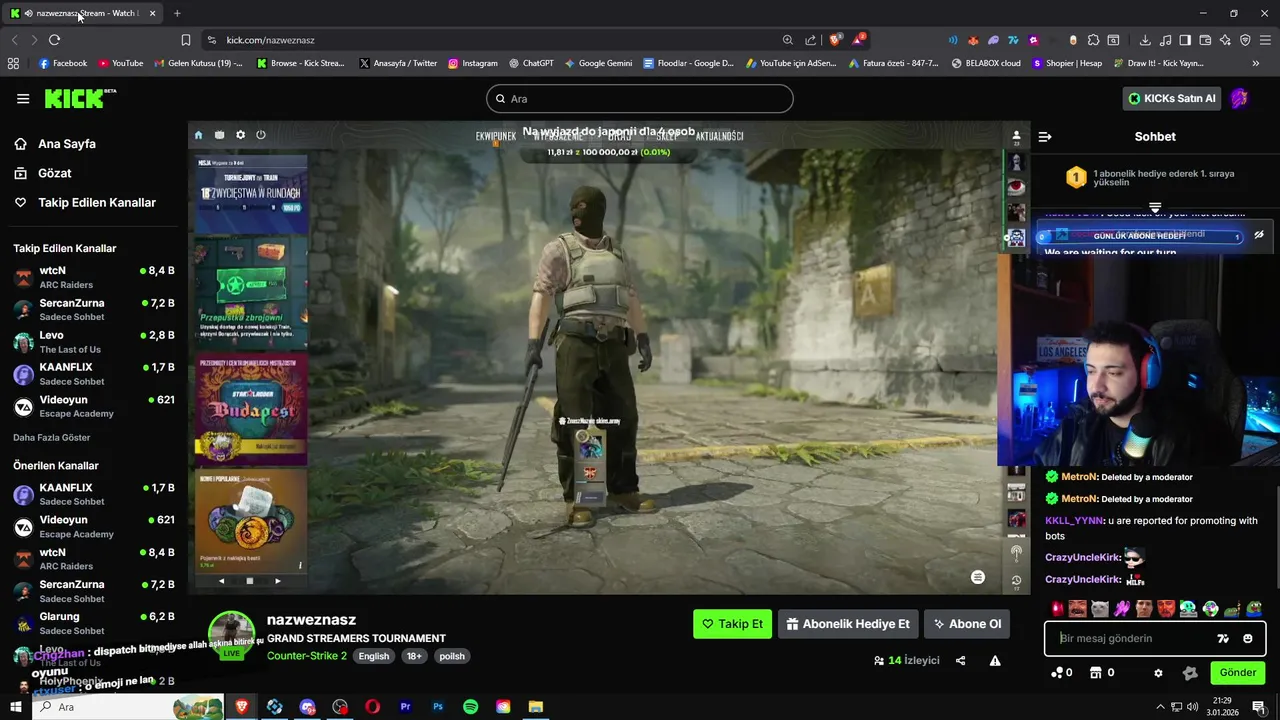Hide the daily subscriber goal

[1259, 236]
